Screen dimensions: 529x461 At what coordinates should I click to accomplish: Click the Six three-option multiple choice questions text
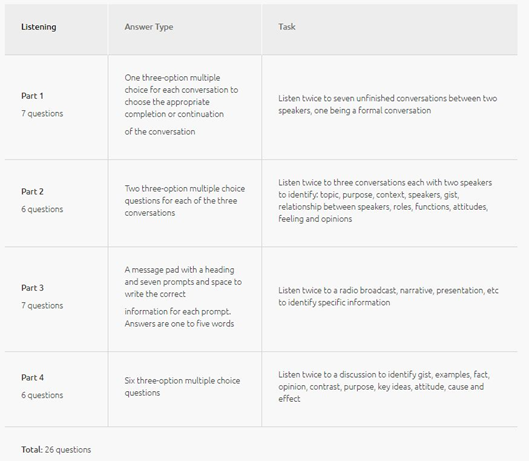tap(183, 387)
